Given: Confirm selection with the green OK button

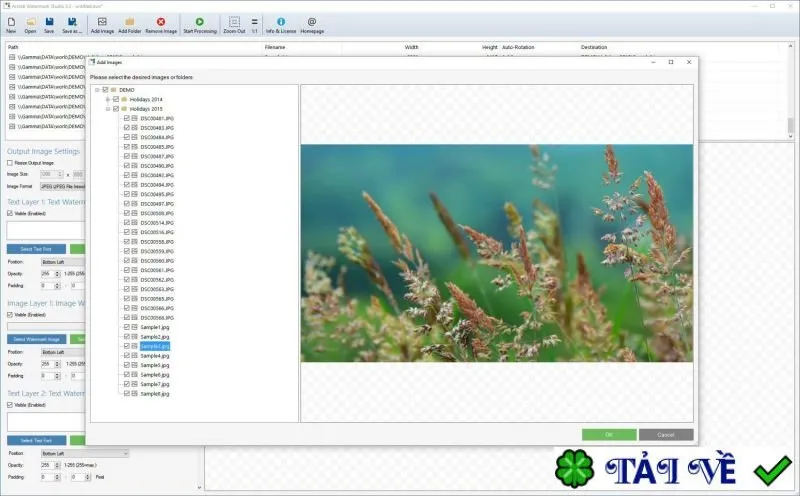Looking at the screenshot, I should (x=609, y=435).
